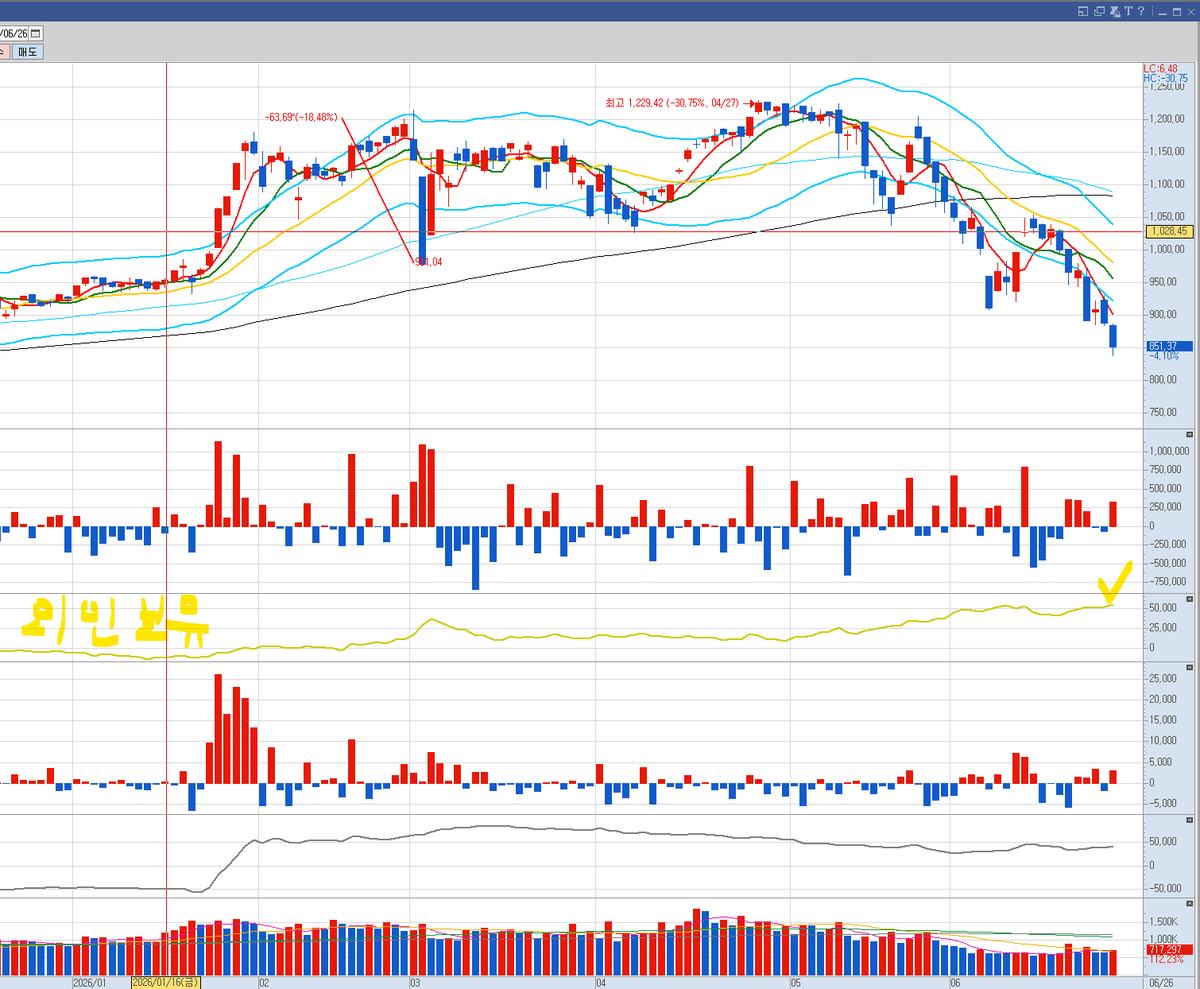
Task: Close the gray line indicator panel
Action: (1188, 819)
